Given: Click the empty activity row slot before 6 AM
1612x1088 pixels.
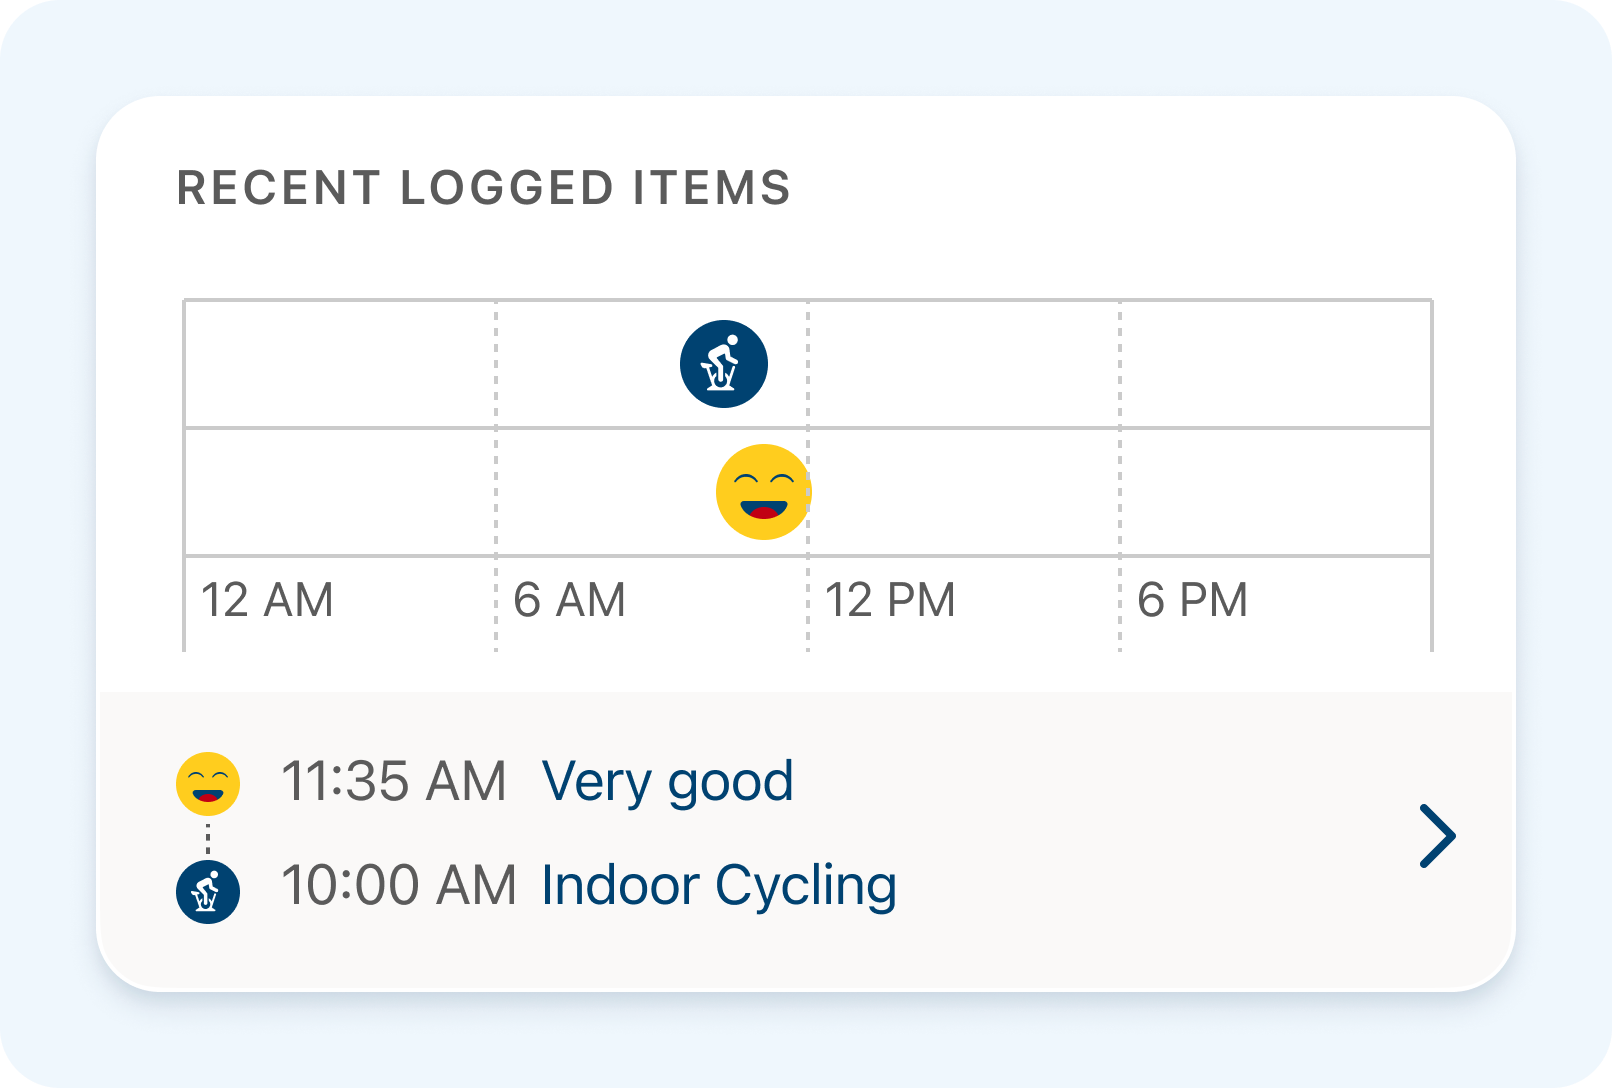Looking at the screenshot, I should pos(340,364).
